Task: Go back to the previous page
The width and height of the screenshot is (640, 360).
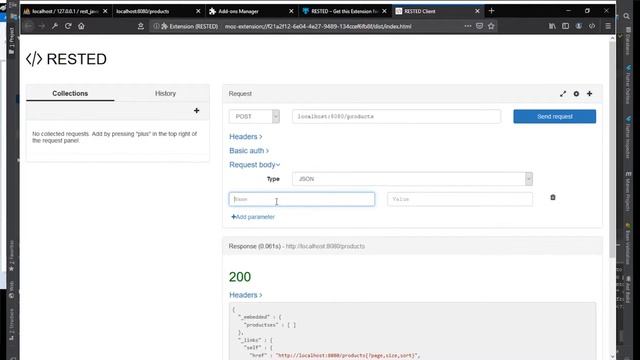Action: 29,26
